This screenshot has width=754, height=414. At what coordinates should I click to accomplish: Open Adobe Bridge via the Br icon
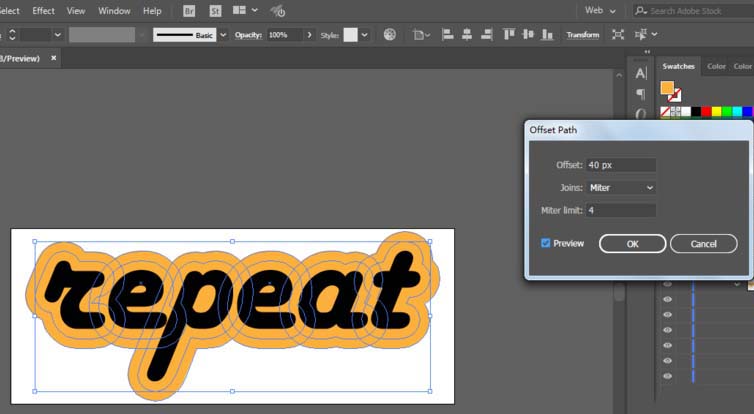pos(190,11)
